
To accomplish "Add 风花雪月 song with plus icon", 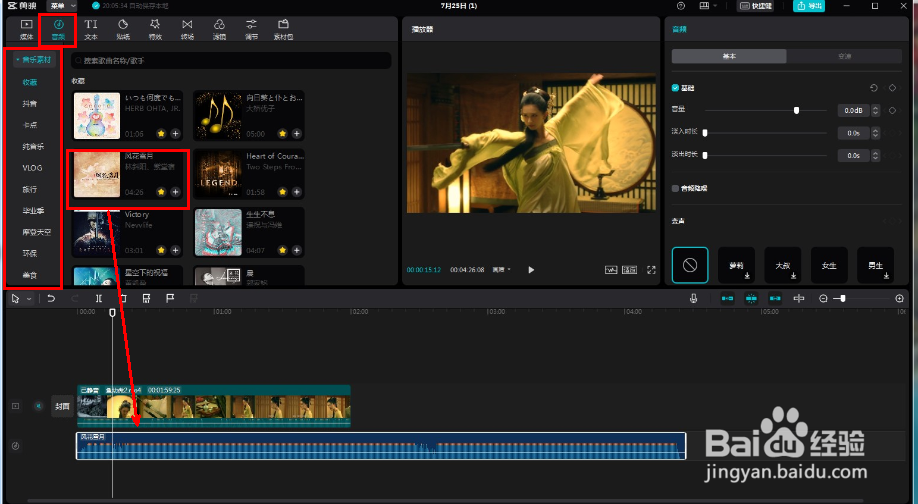I will 175,192.
